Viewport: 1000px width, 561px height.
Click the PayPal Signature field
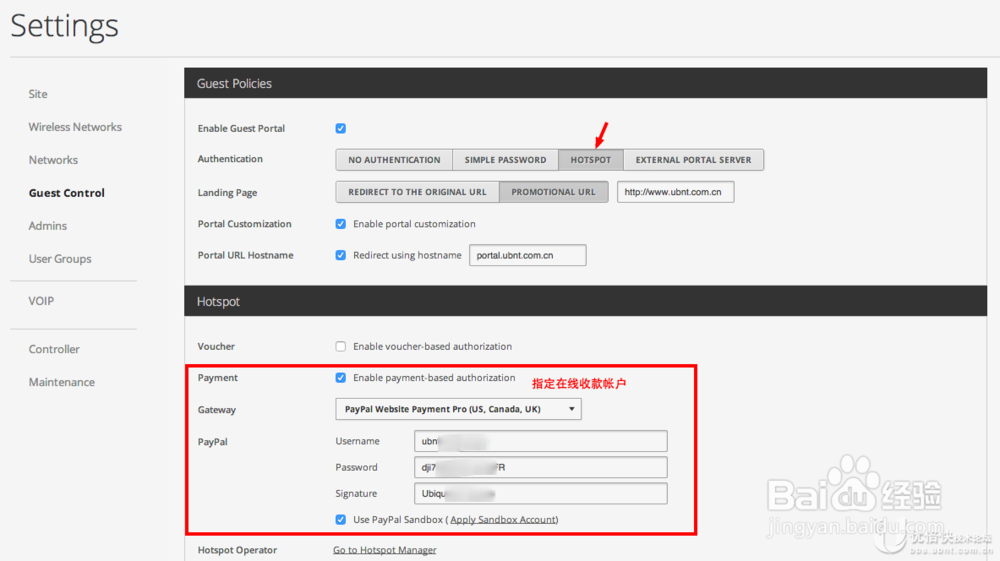[541, 493]
